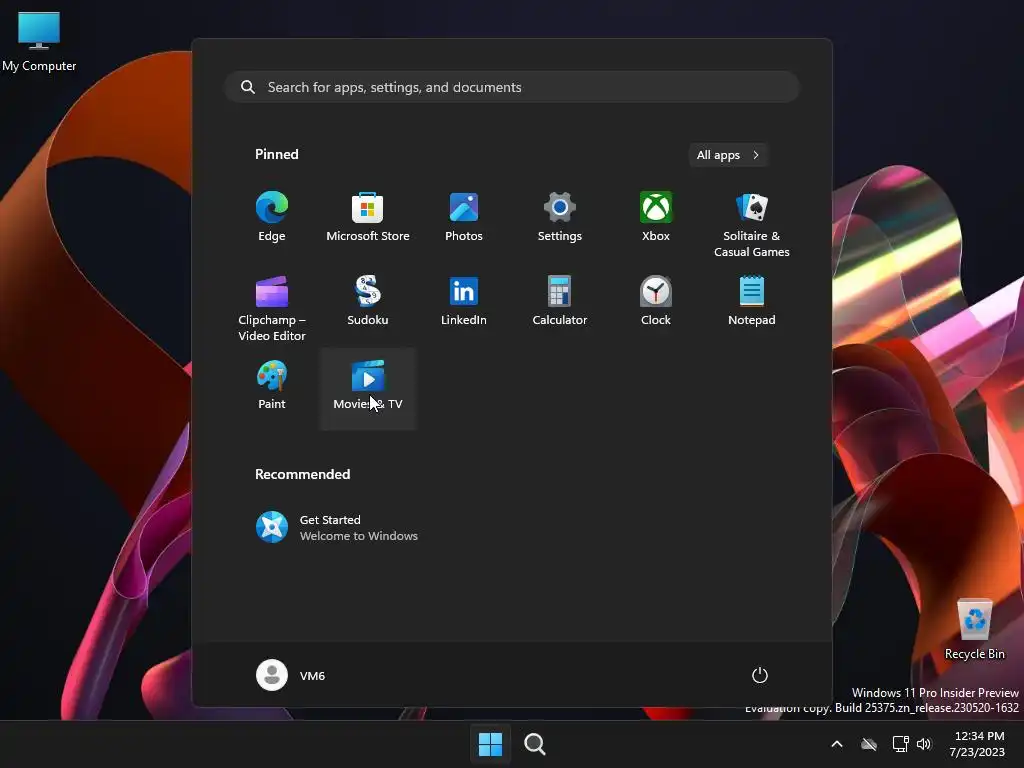This screenshot has width=1024, height=768.
Task: Show hidden icons in system tray
Action: tap(837, 744)
